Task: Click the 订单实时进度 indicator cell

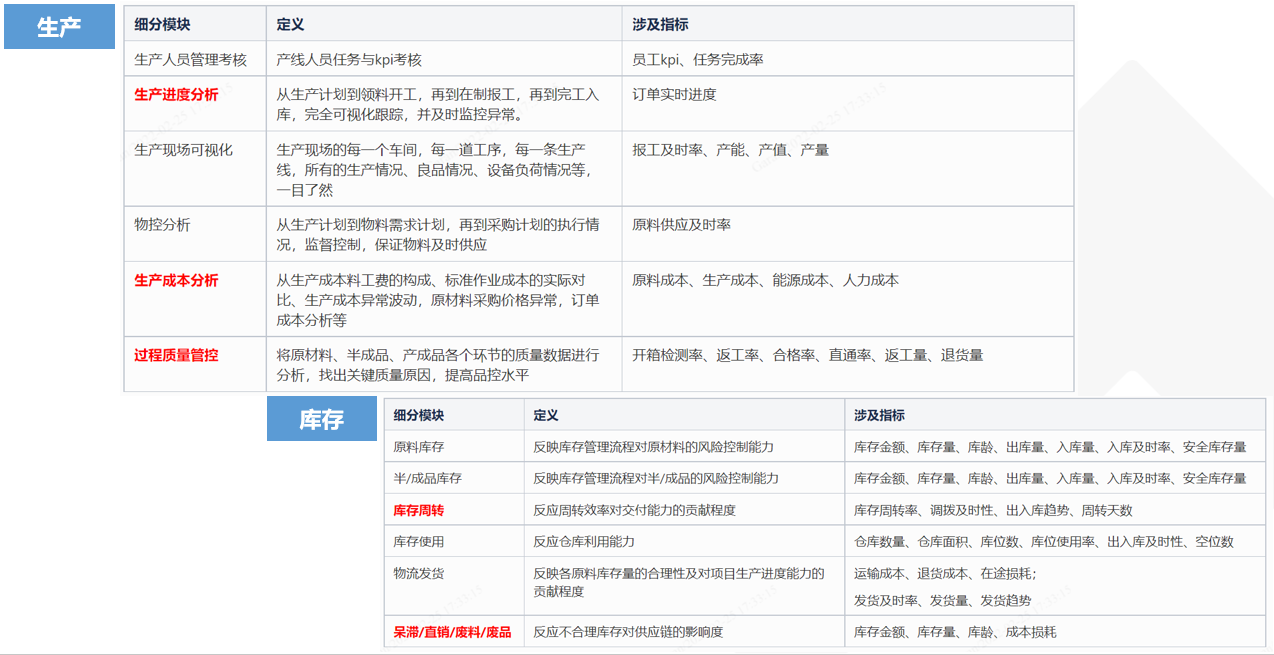Action: click(x=674, y=95)
